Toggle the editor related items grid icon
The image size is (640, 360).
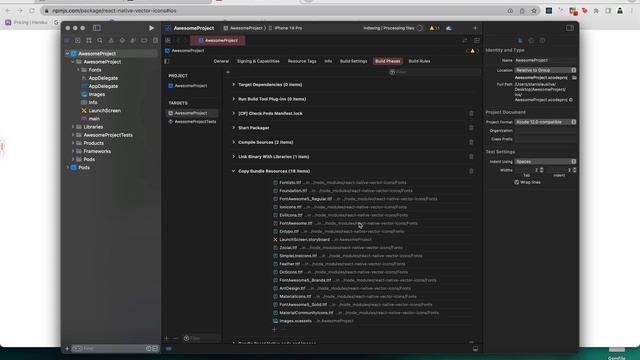pyautogui.click(x=168, y=40)
